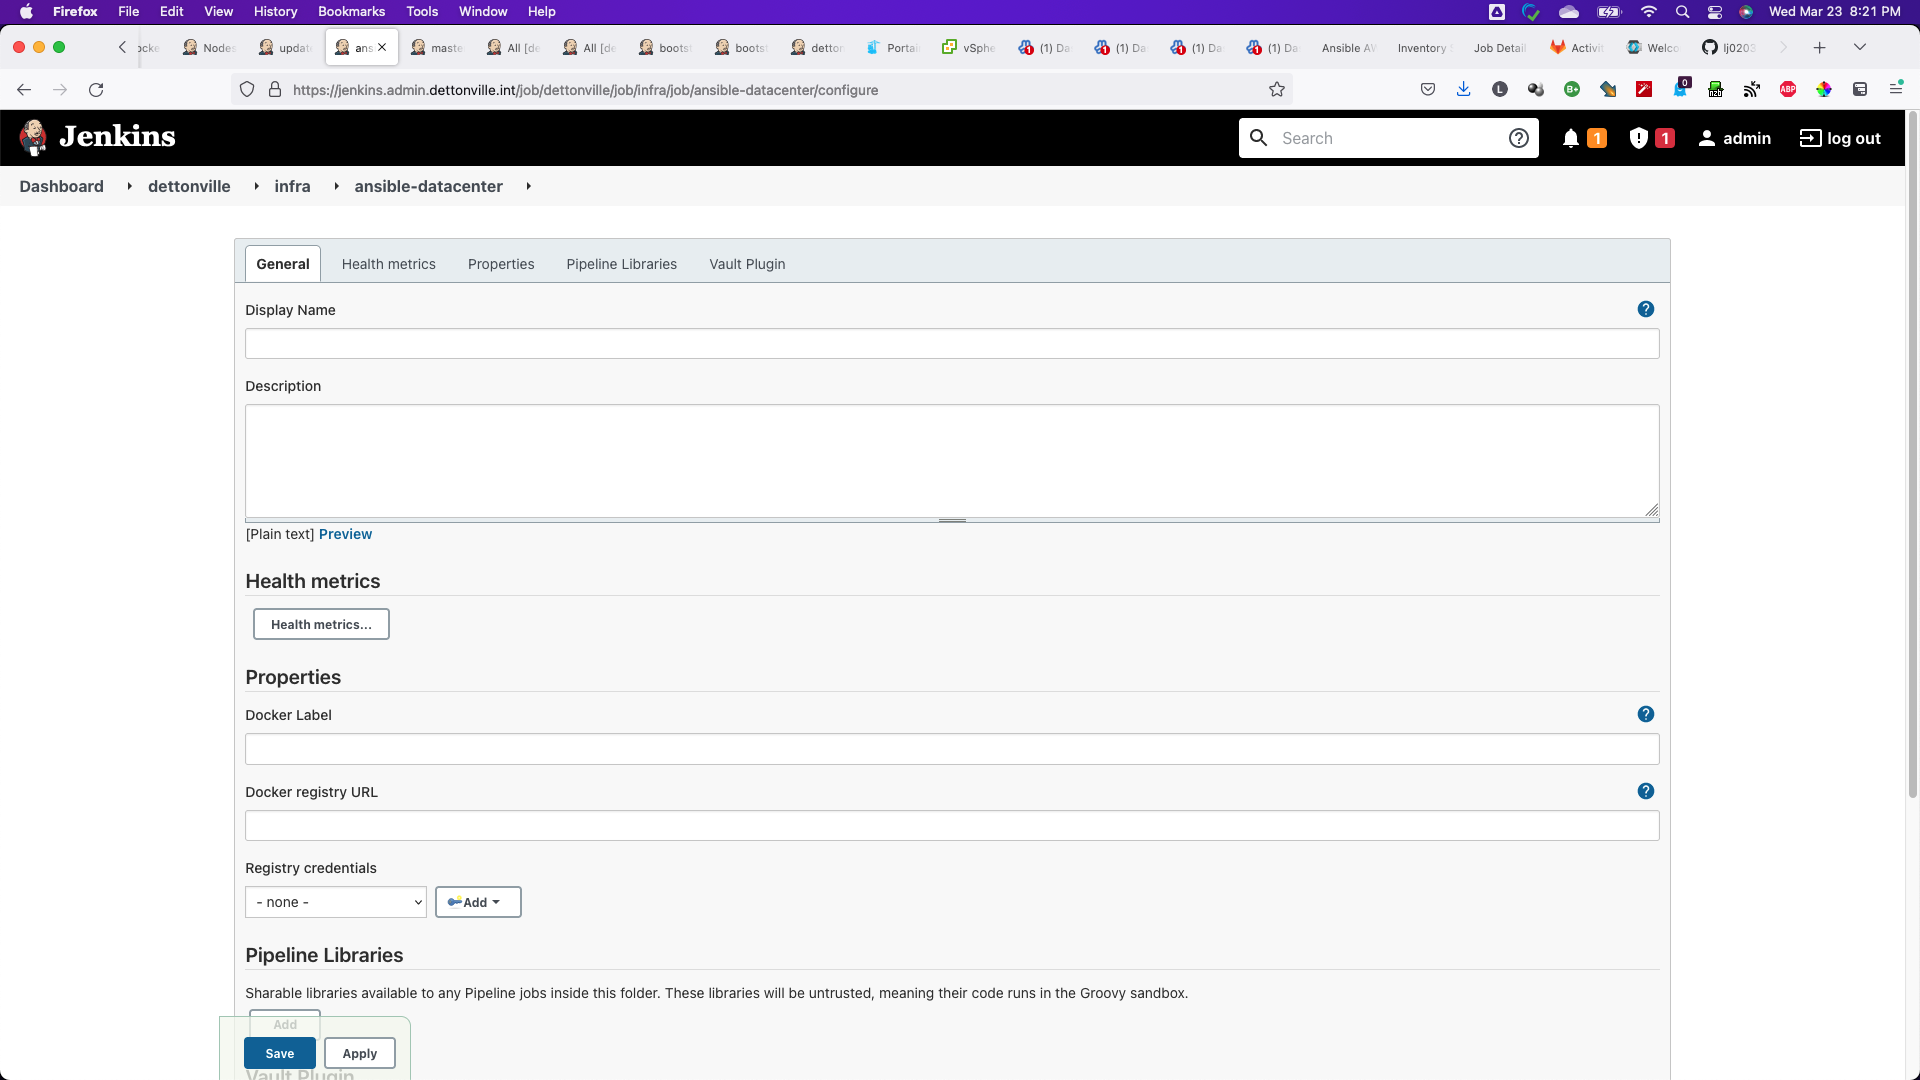
Task: Bookmark page with star icon
Action: tap(1276, 90)
